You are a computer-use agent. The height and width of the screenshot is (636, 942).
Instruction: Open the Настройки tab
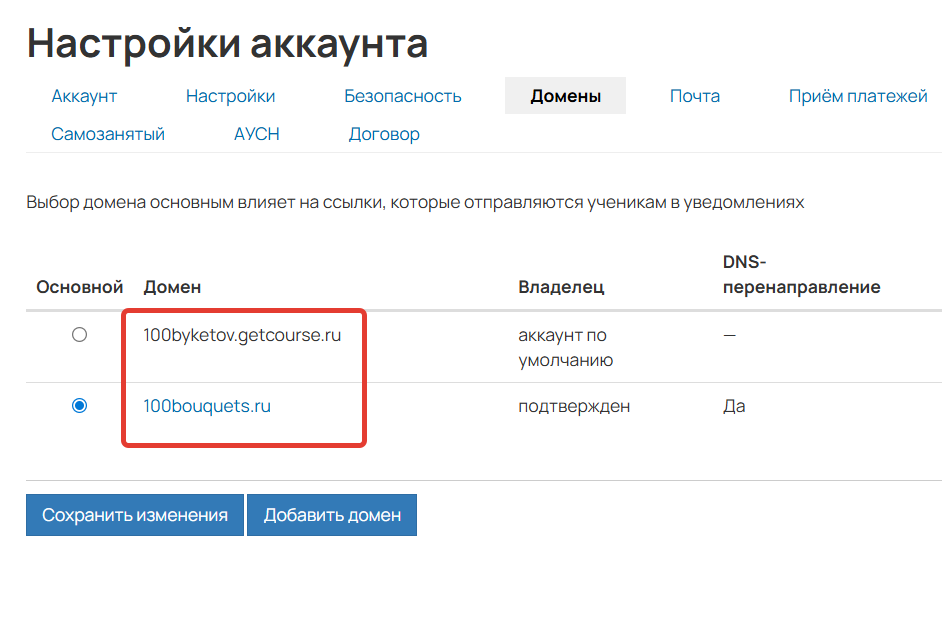pyautogui.click(x=230, y=95)
